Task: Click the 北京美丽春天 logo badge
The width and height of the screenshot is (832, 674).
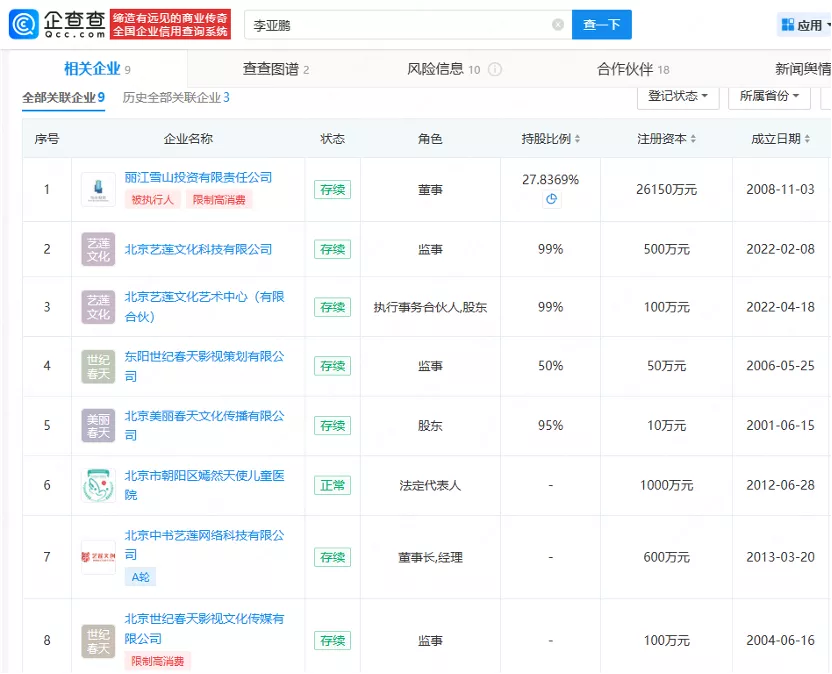Action: point(98,426)
